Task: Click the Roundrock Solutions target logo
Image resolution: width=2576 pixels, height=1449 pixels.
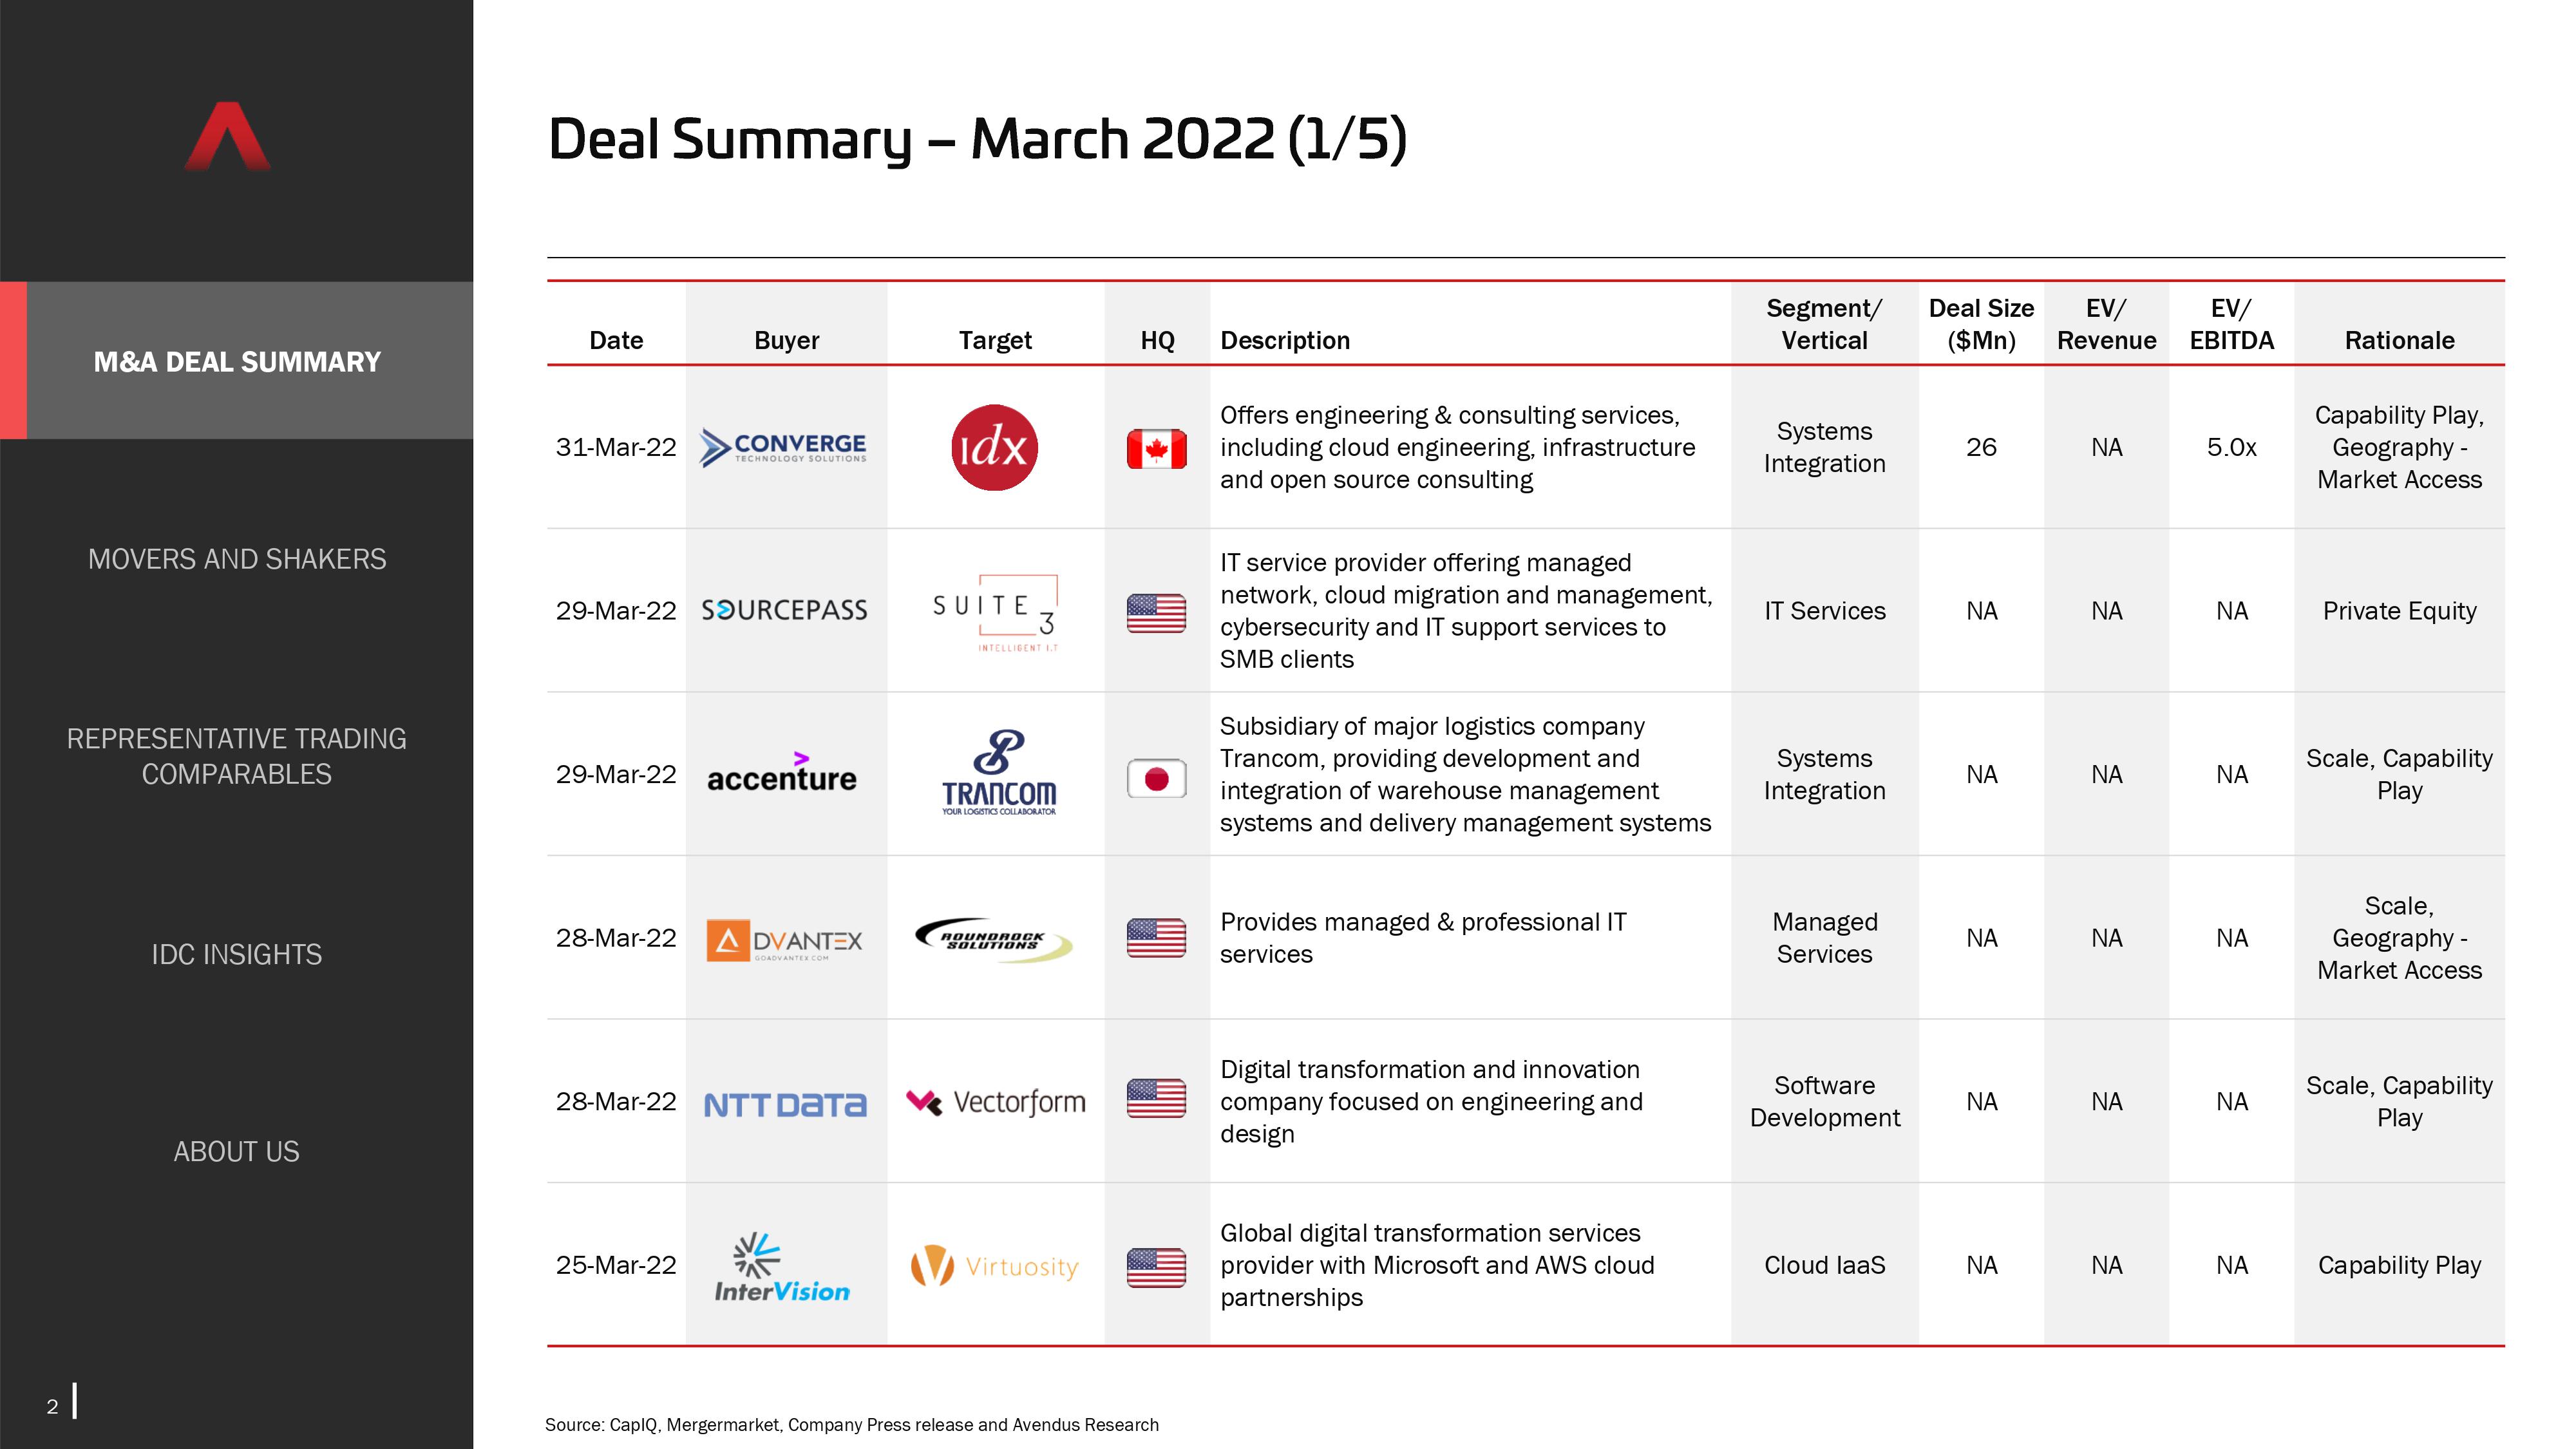Action: (x=994, y=940)
